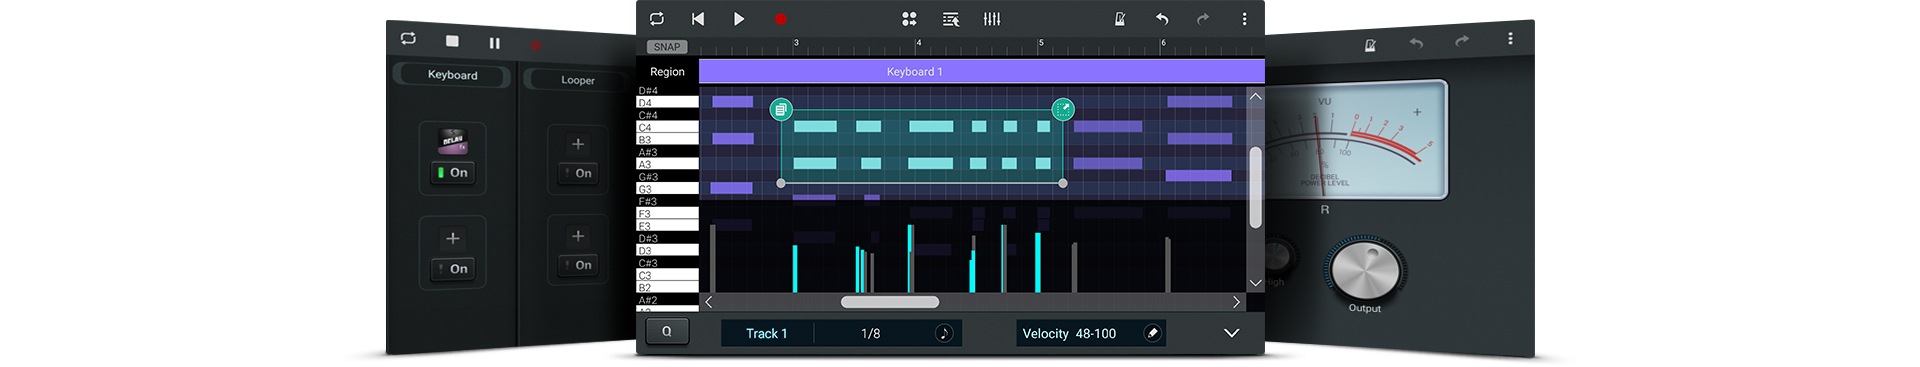Click metronome icon in right VU meter window
Image resolution: width=1920 pixels, height=367 pixels.
1369,45
